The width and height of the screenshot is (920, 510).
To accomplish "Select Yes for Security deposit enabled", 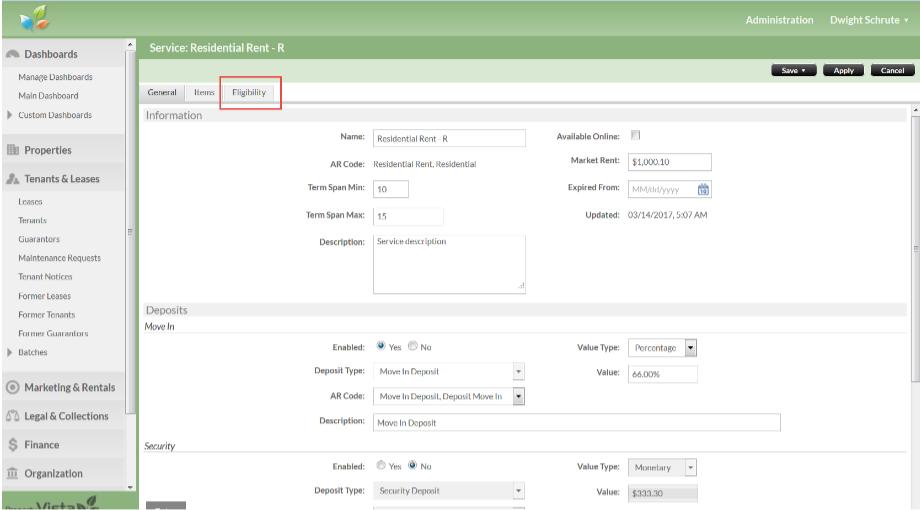I will (x=381, y=466).
